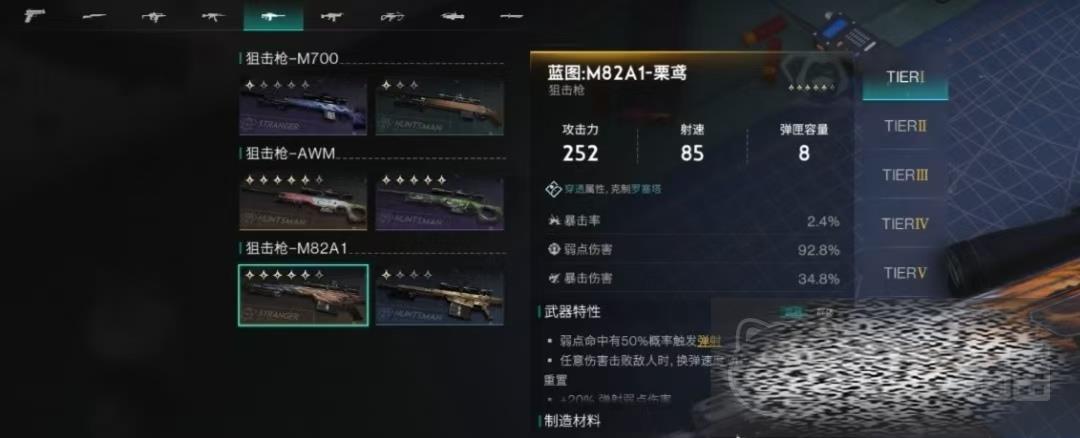Select the shotgun weapon category icon
This screenshot has width=1080, height=438.
(94, 16)
